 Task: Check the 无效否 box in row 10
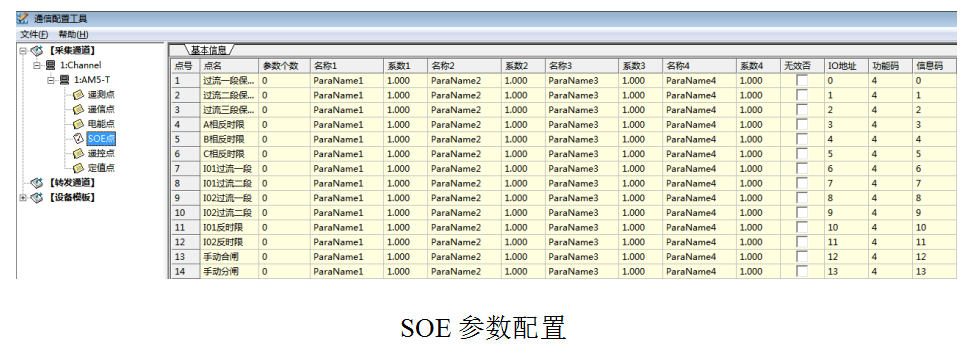pos(802,213)
